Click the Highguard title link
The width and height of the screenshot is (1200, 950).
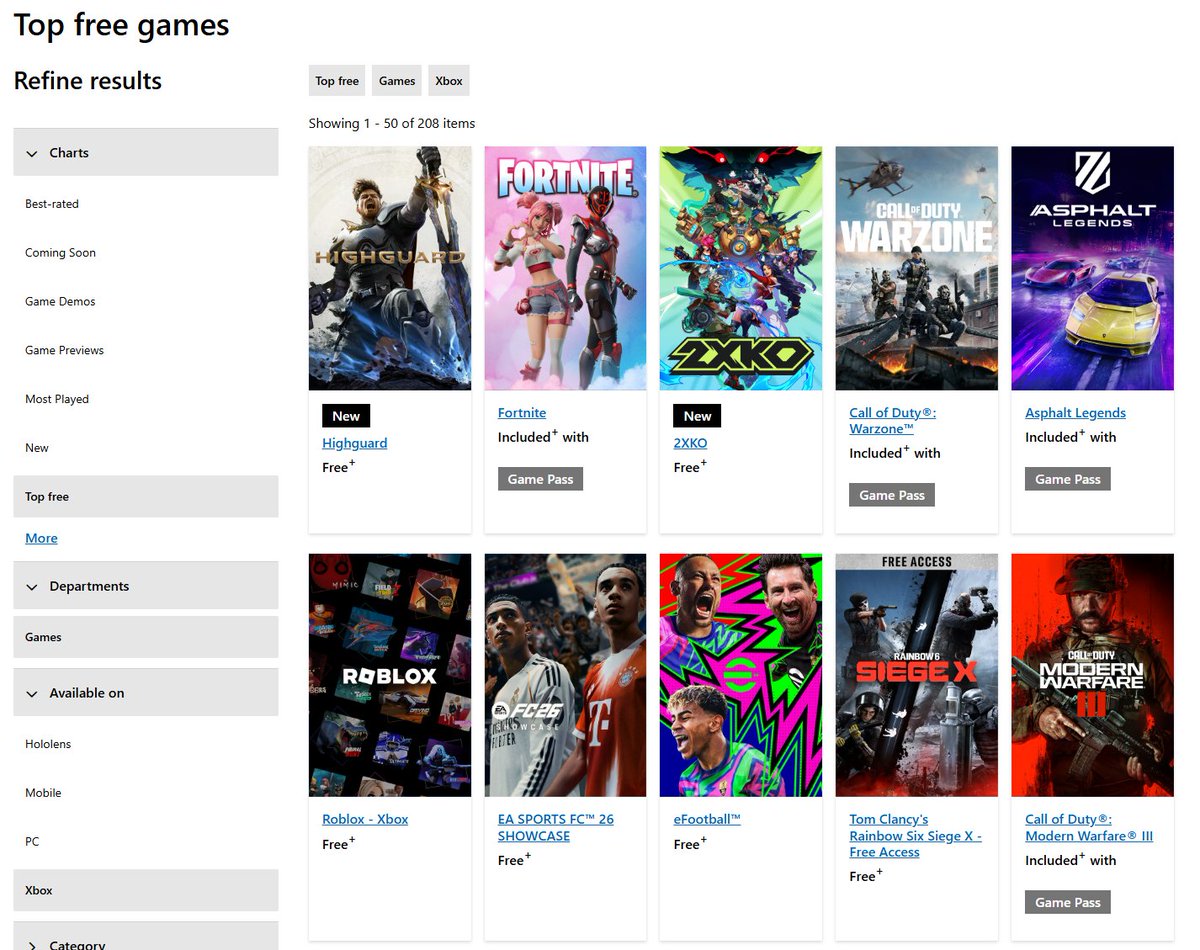point(354,443)
